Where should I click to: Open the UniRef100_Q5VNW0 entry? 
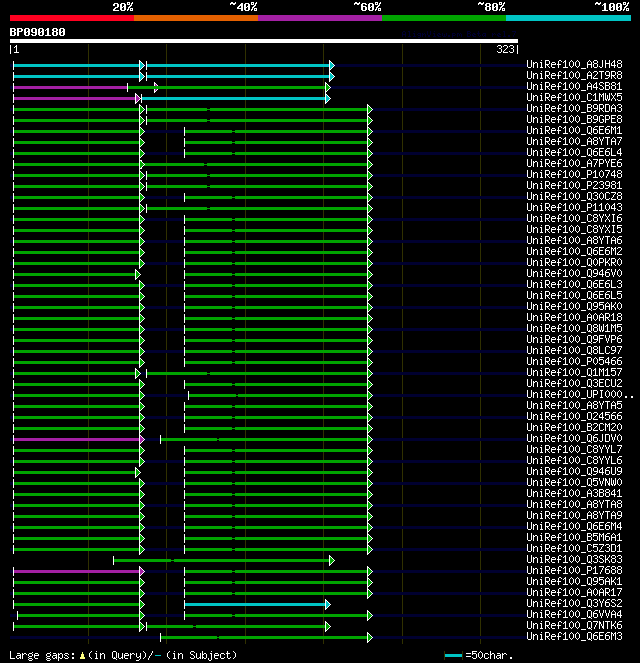coord(574,482)
